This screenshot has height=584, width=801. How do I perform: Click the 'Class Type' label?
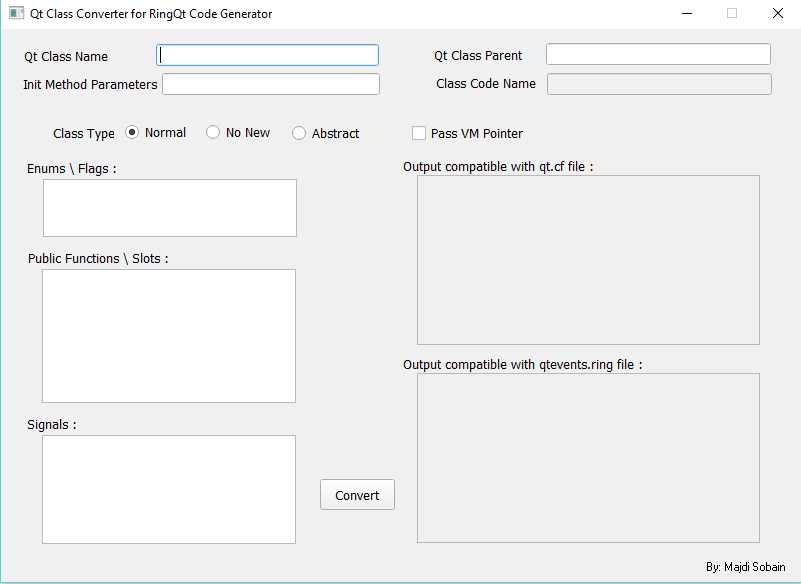coord(83,133)
